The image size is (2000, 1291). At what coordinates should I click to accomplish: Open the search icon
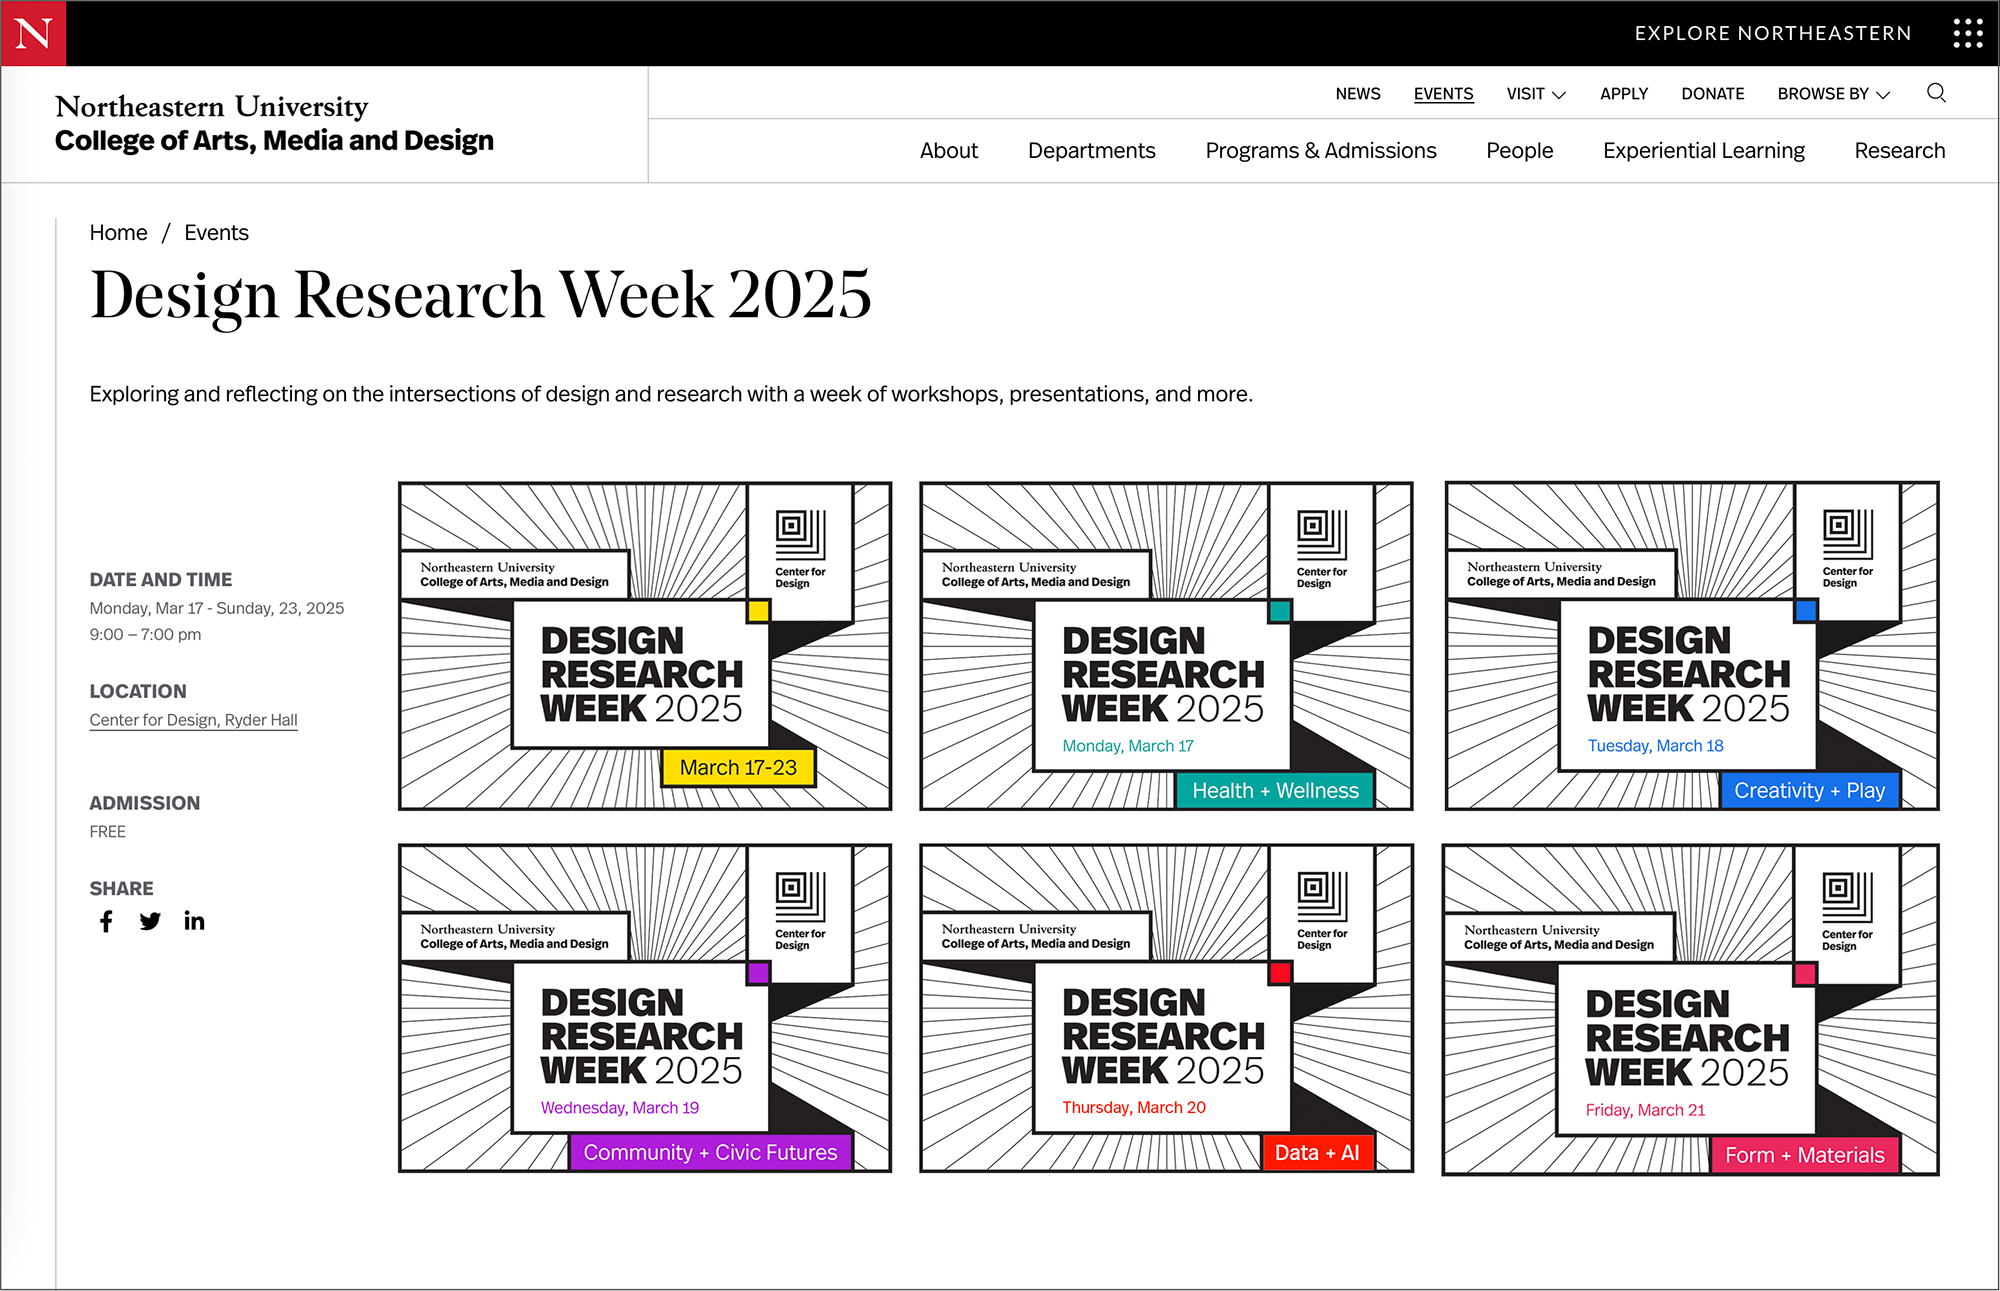1937,93
